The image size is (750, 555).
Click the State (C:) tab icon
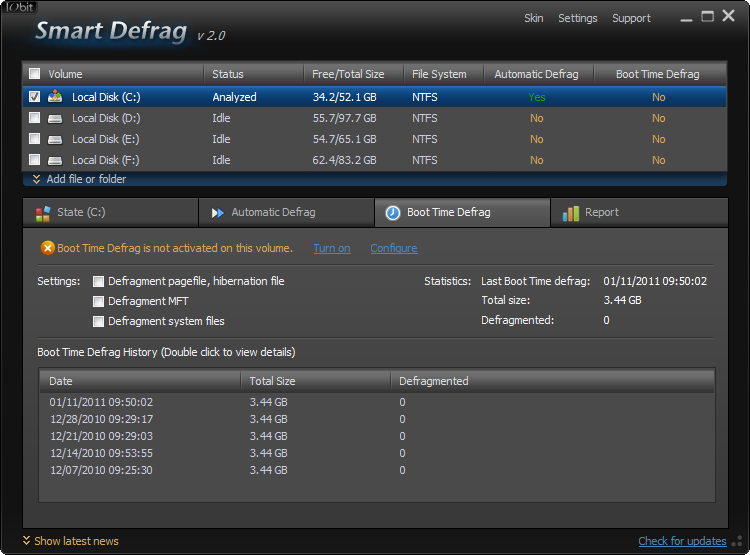(43, 213)
